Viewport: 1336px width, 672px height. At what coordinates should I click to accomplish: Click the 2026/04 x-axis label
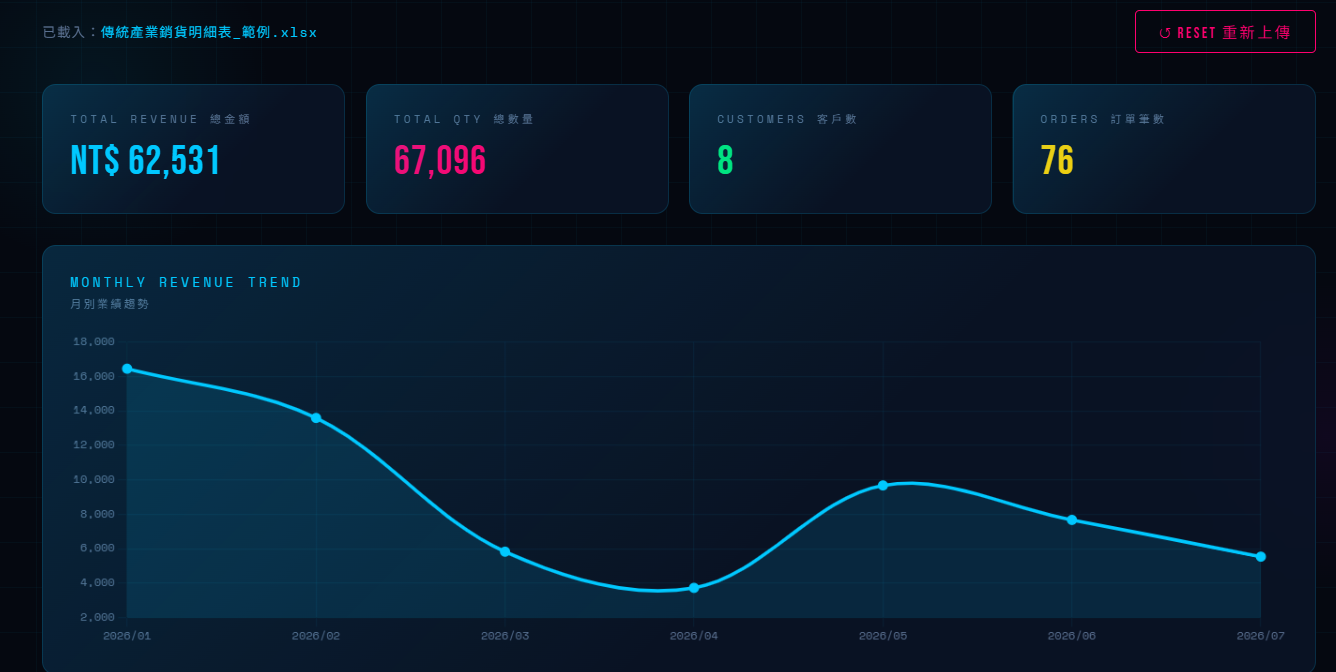694,636
